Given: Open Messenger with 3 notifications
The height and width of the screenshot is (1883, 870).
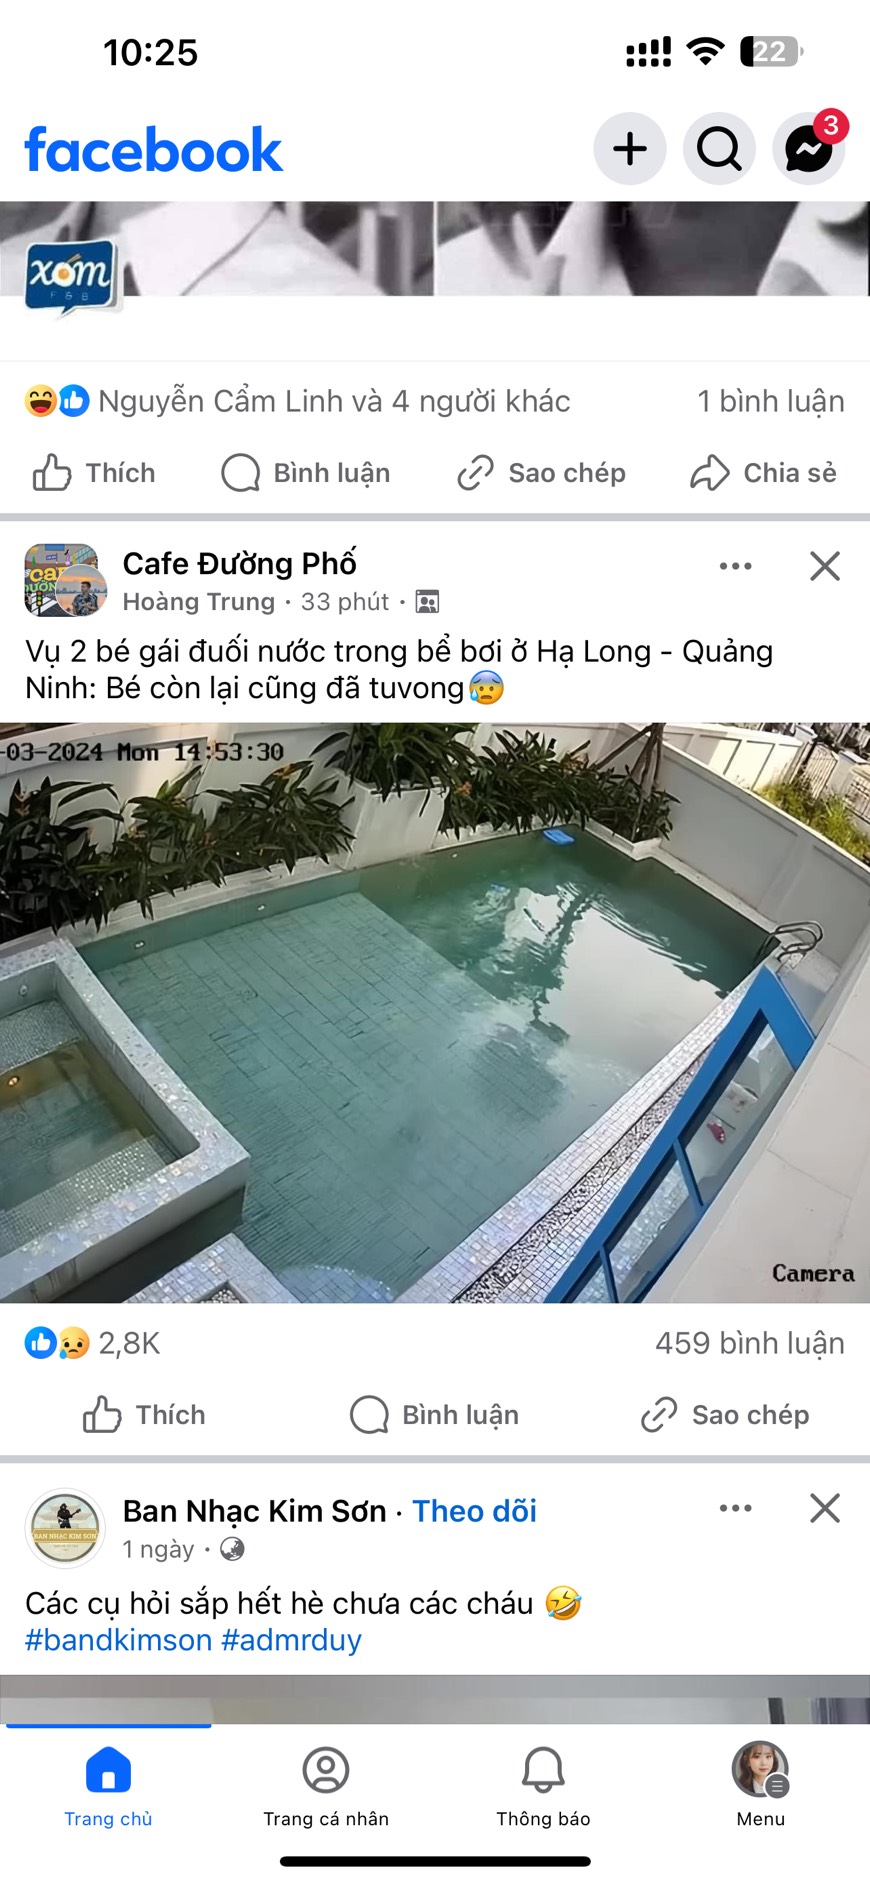Looking at the screenshot, I should pos(809,149).
